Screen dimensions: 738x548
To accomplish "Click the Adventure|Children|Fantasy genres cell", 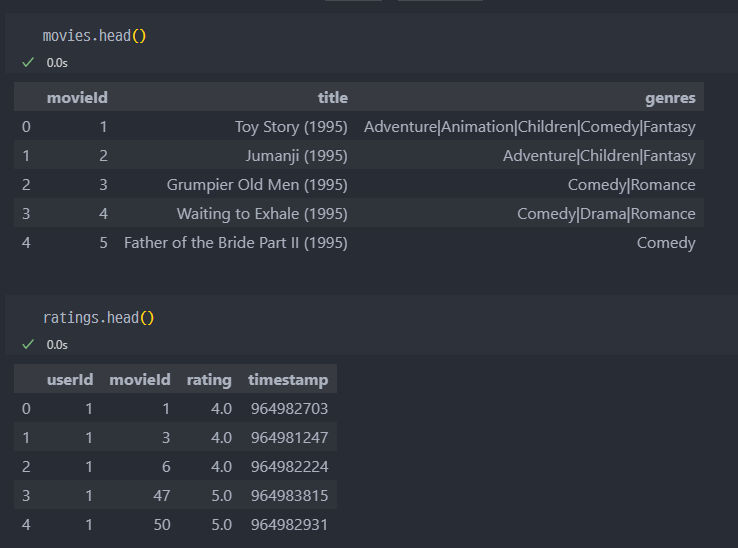I will coord(599,156).
